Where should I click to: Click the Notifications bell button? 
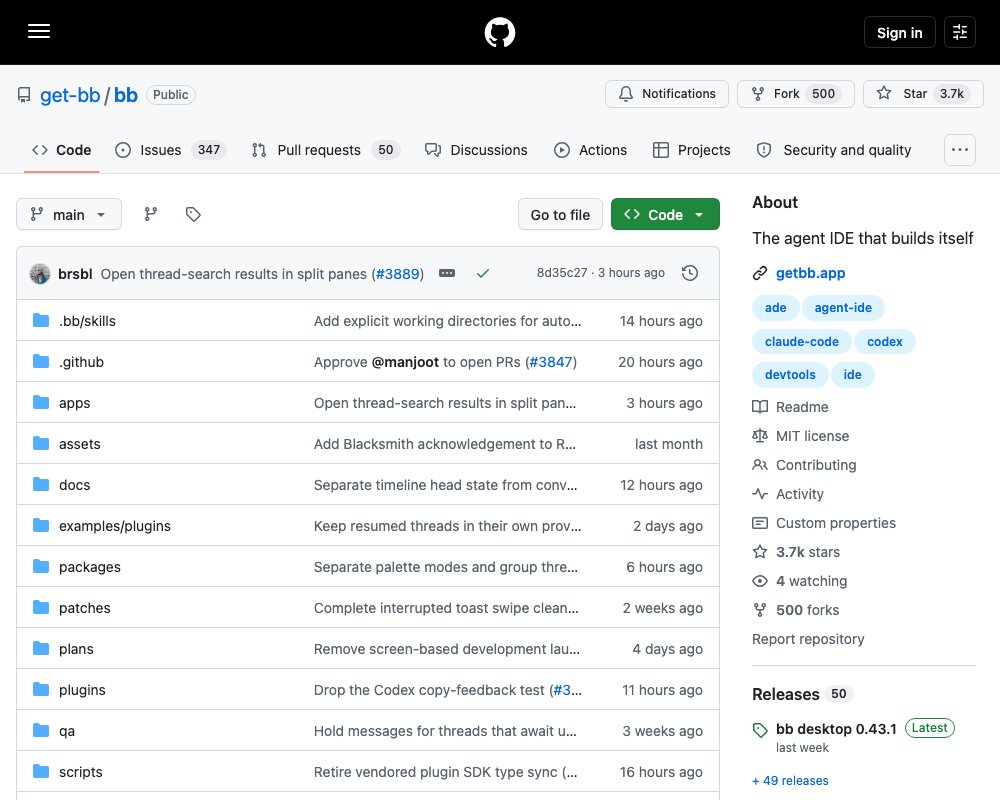(x=666, y=94)
